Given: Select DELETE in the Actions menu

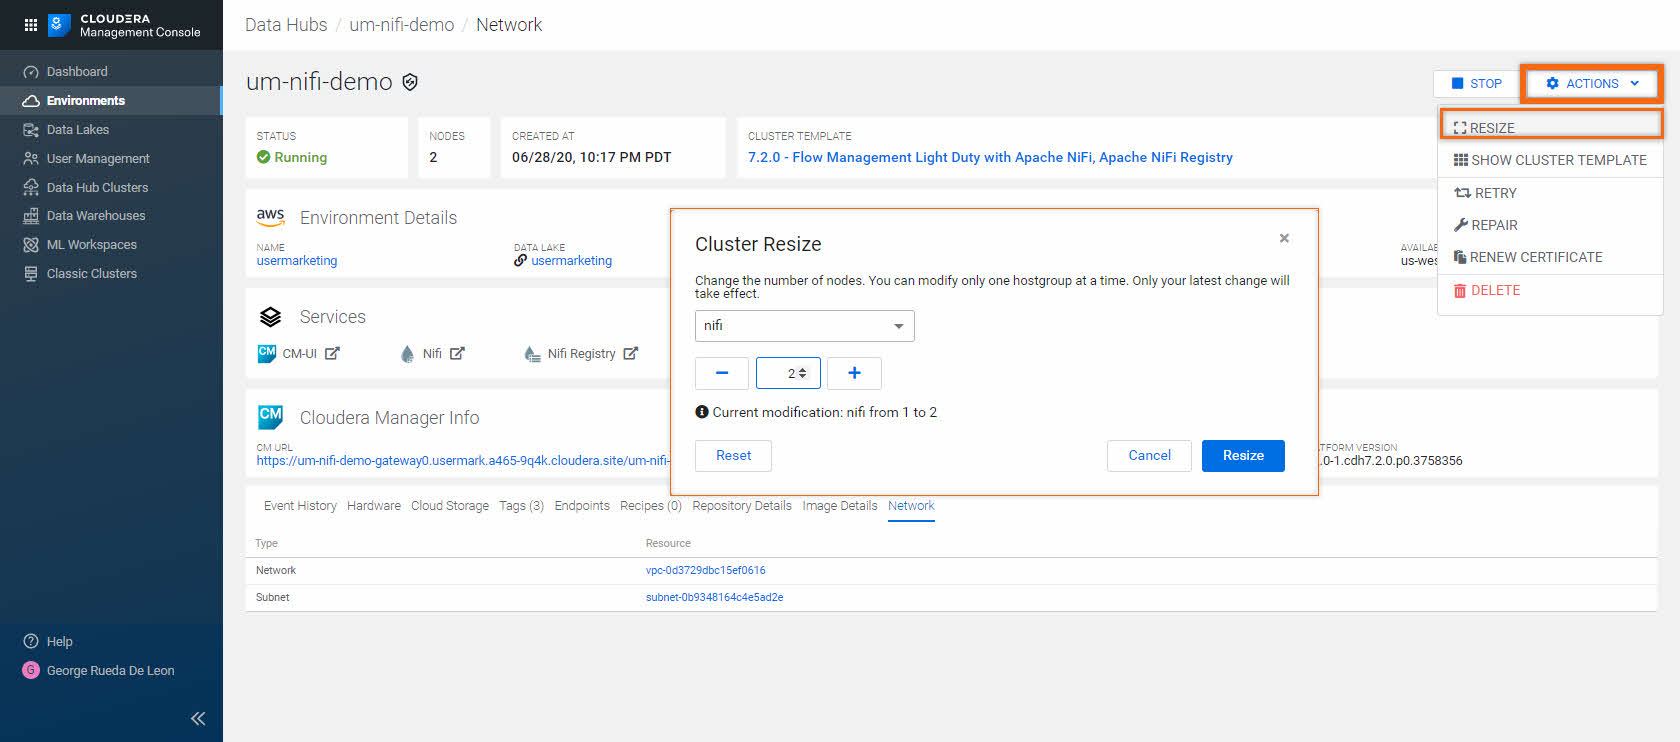Looking at the screenshot, I should point(1551,290).
